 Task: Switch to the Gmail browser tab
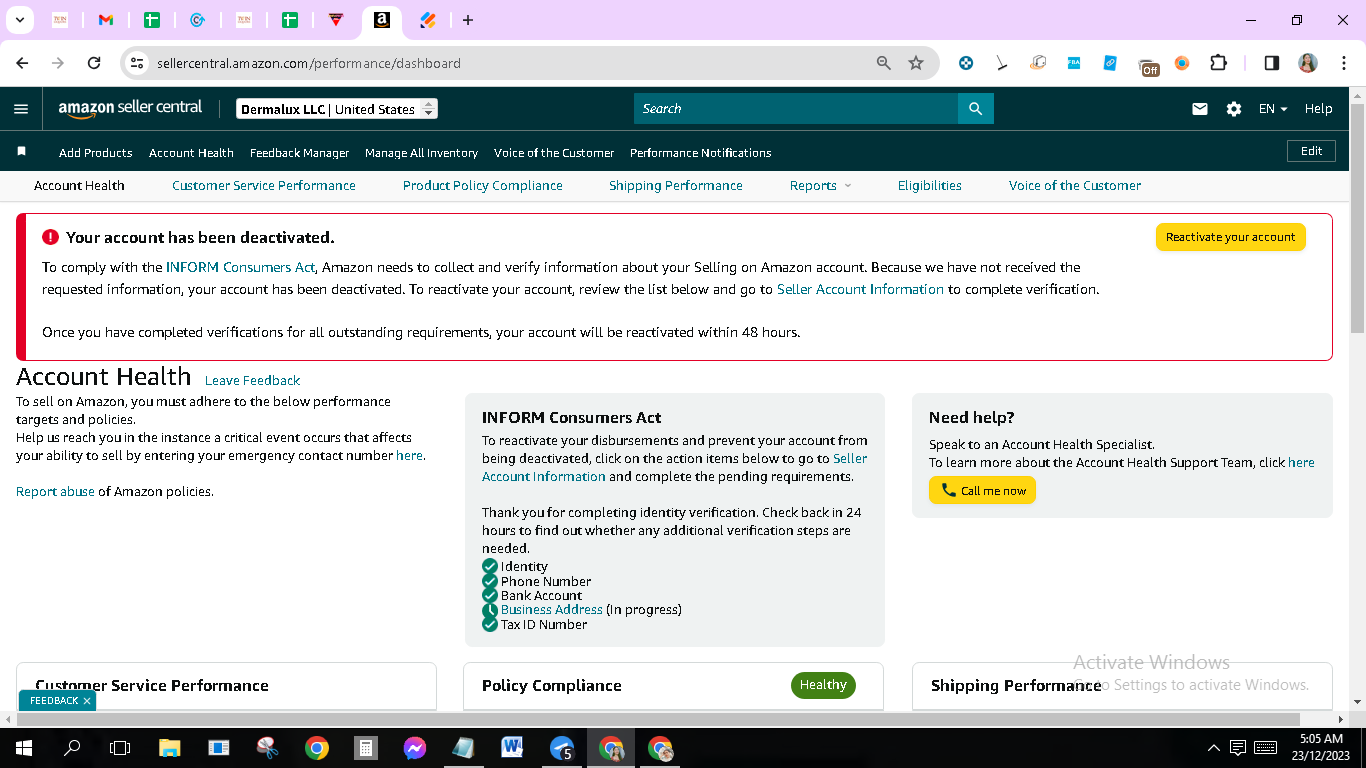tap(106, 20)
